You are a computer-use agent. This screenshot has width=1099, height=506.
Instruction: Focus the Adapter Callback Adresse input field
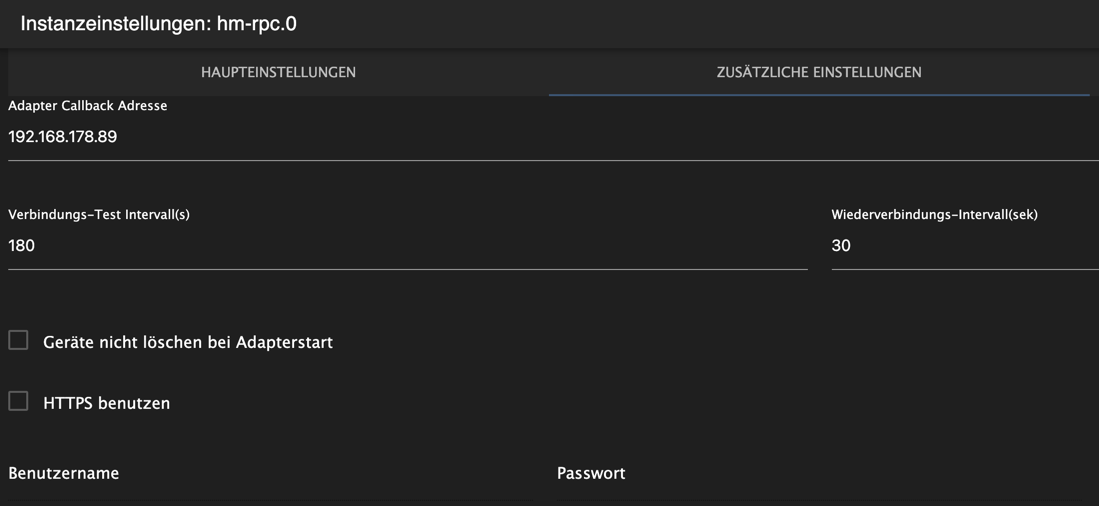(x=553, y=137)
